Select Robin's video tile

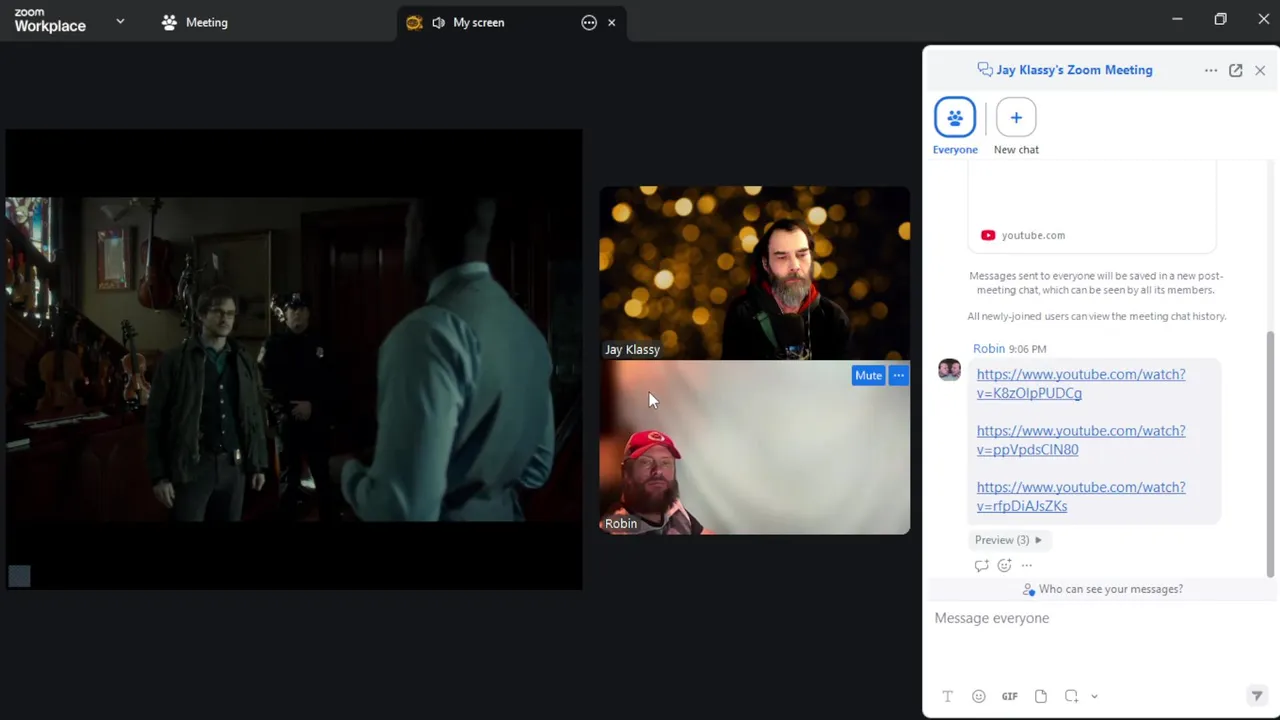755,447
